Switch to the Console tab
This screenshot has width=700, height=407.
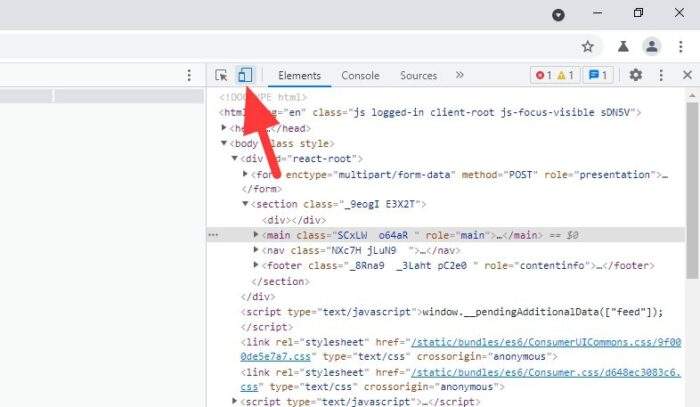[x=360, y=75]
